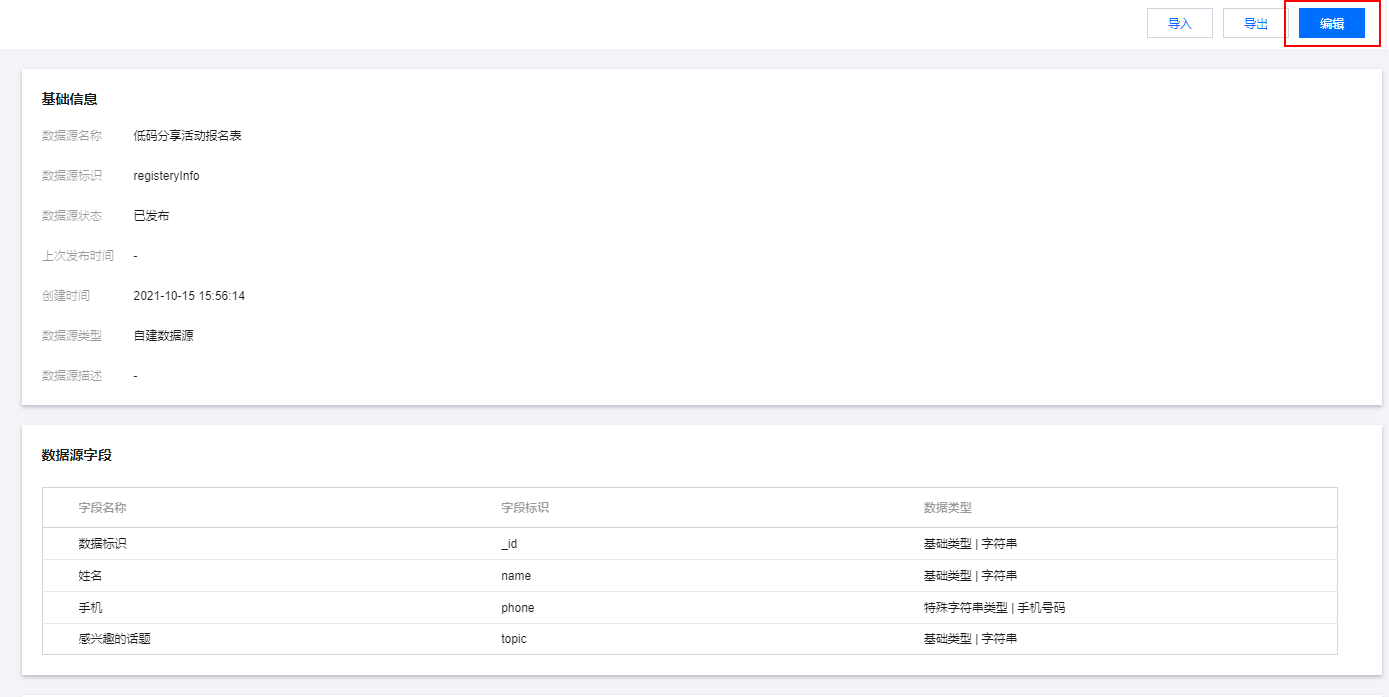Click the data source type 自建数据源
Screen dimensions: 1389x697
tap(163, 335)
